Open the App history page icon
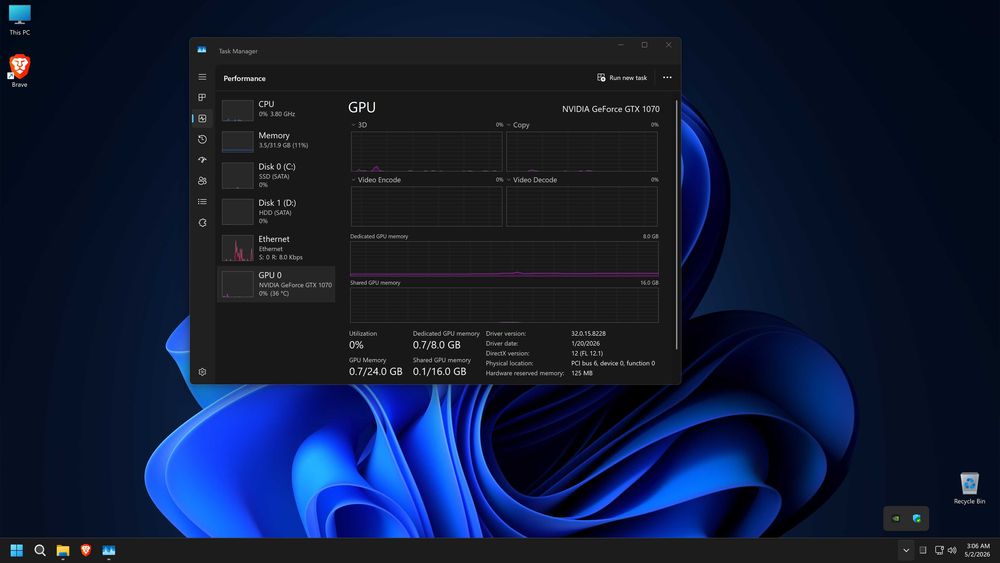This screenshot has width=1000, height=563. click(202, 139)
